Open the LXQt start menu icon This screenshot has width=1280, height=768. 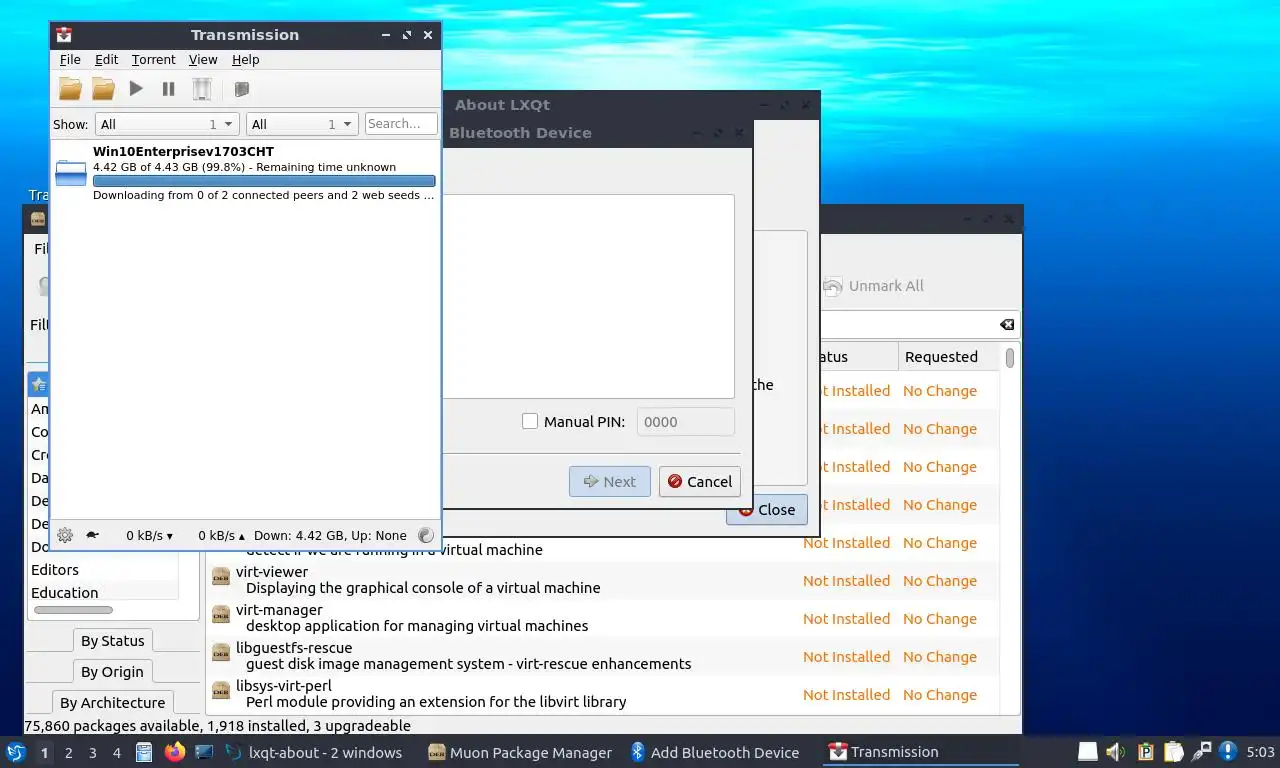click(x=15, y=752)
